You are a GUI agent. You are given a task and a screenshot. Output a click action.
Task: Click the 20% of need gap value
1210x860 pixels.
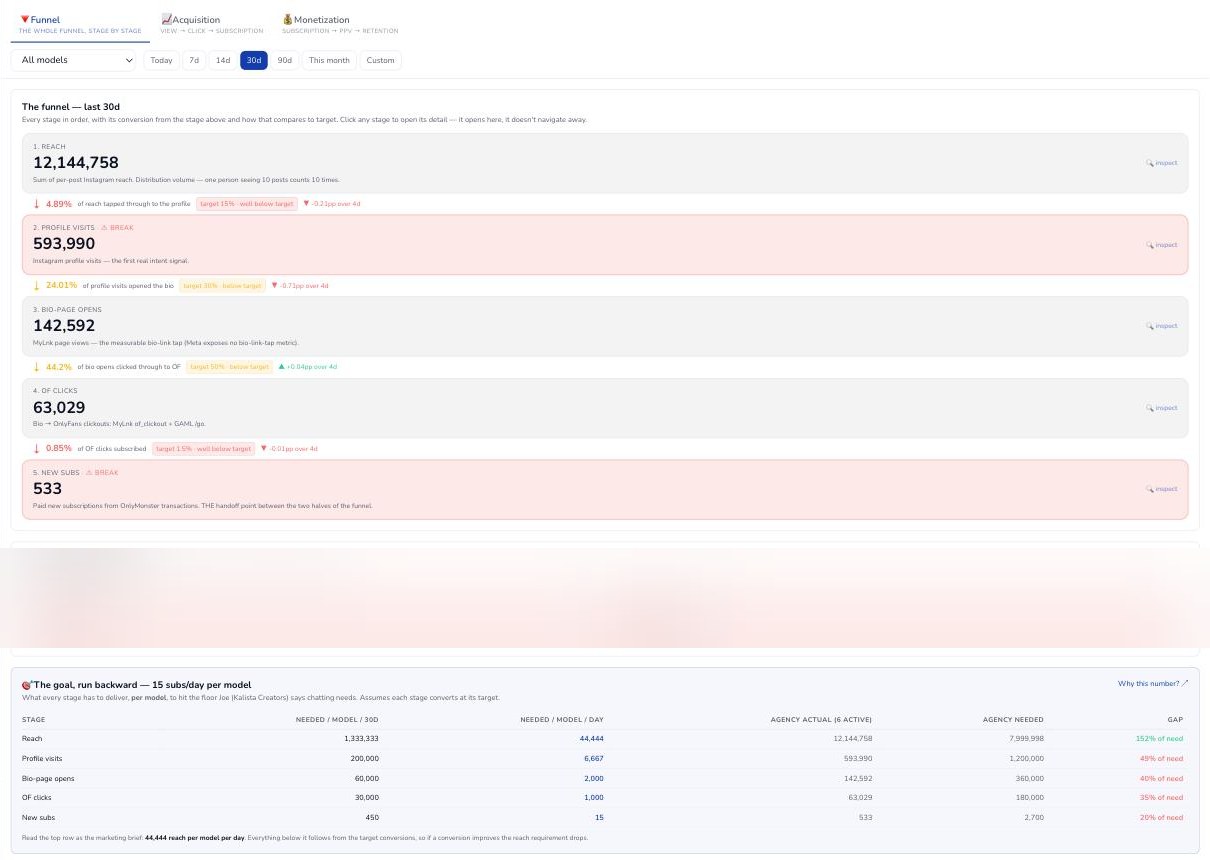pyautogui.click(x=1161, y=818)
